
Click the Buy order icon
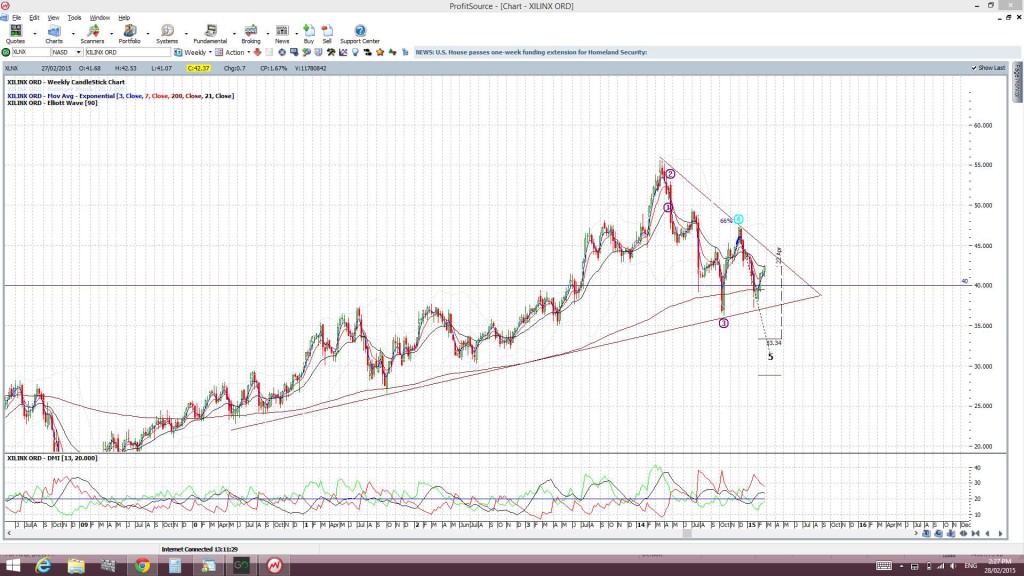308,34
